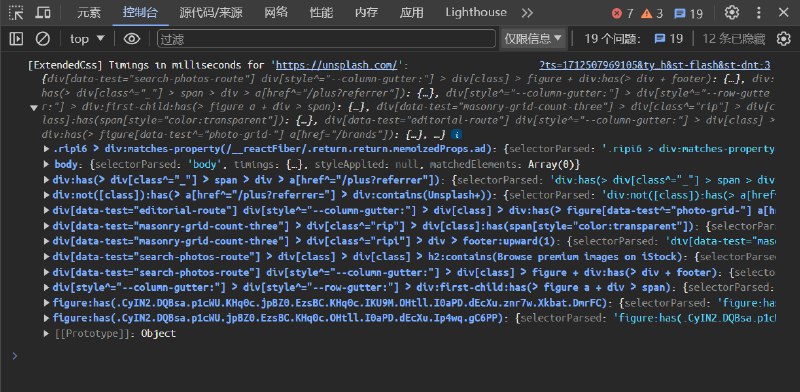Open the 仅限信息 log level dropdown

point(533,39)
